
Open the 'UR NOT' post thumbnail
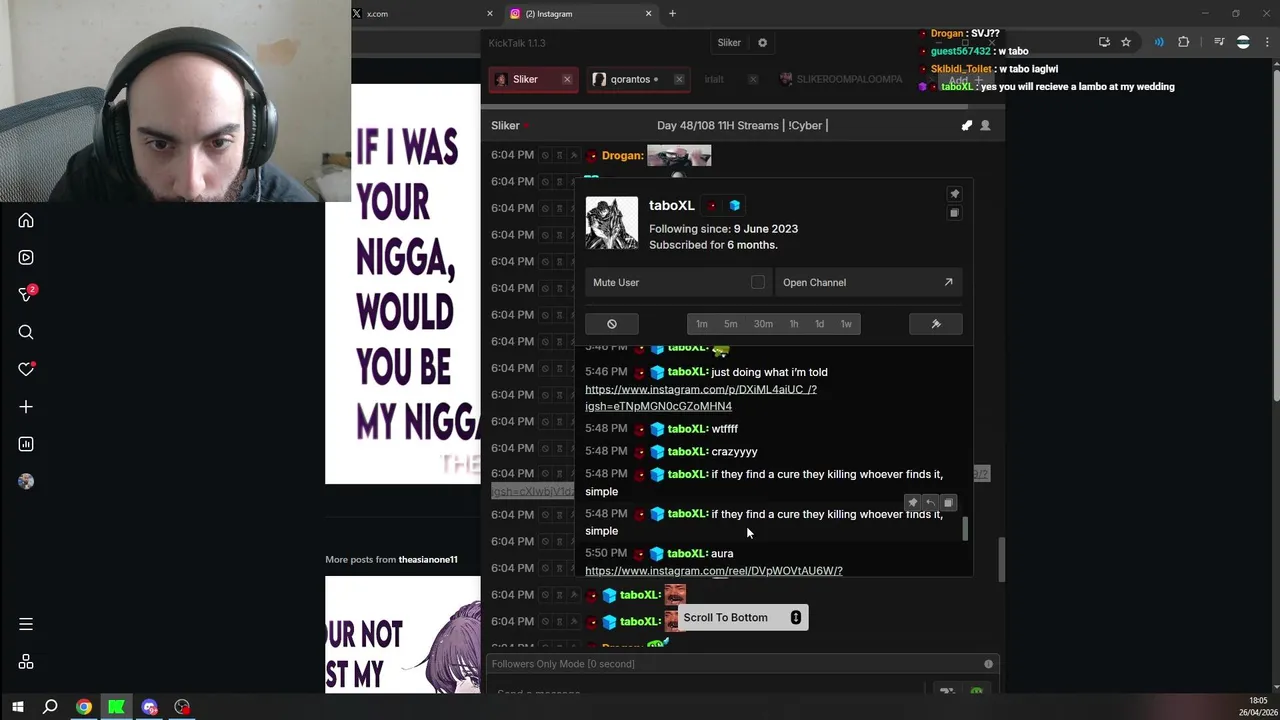(x=402, y=634)
